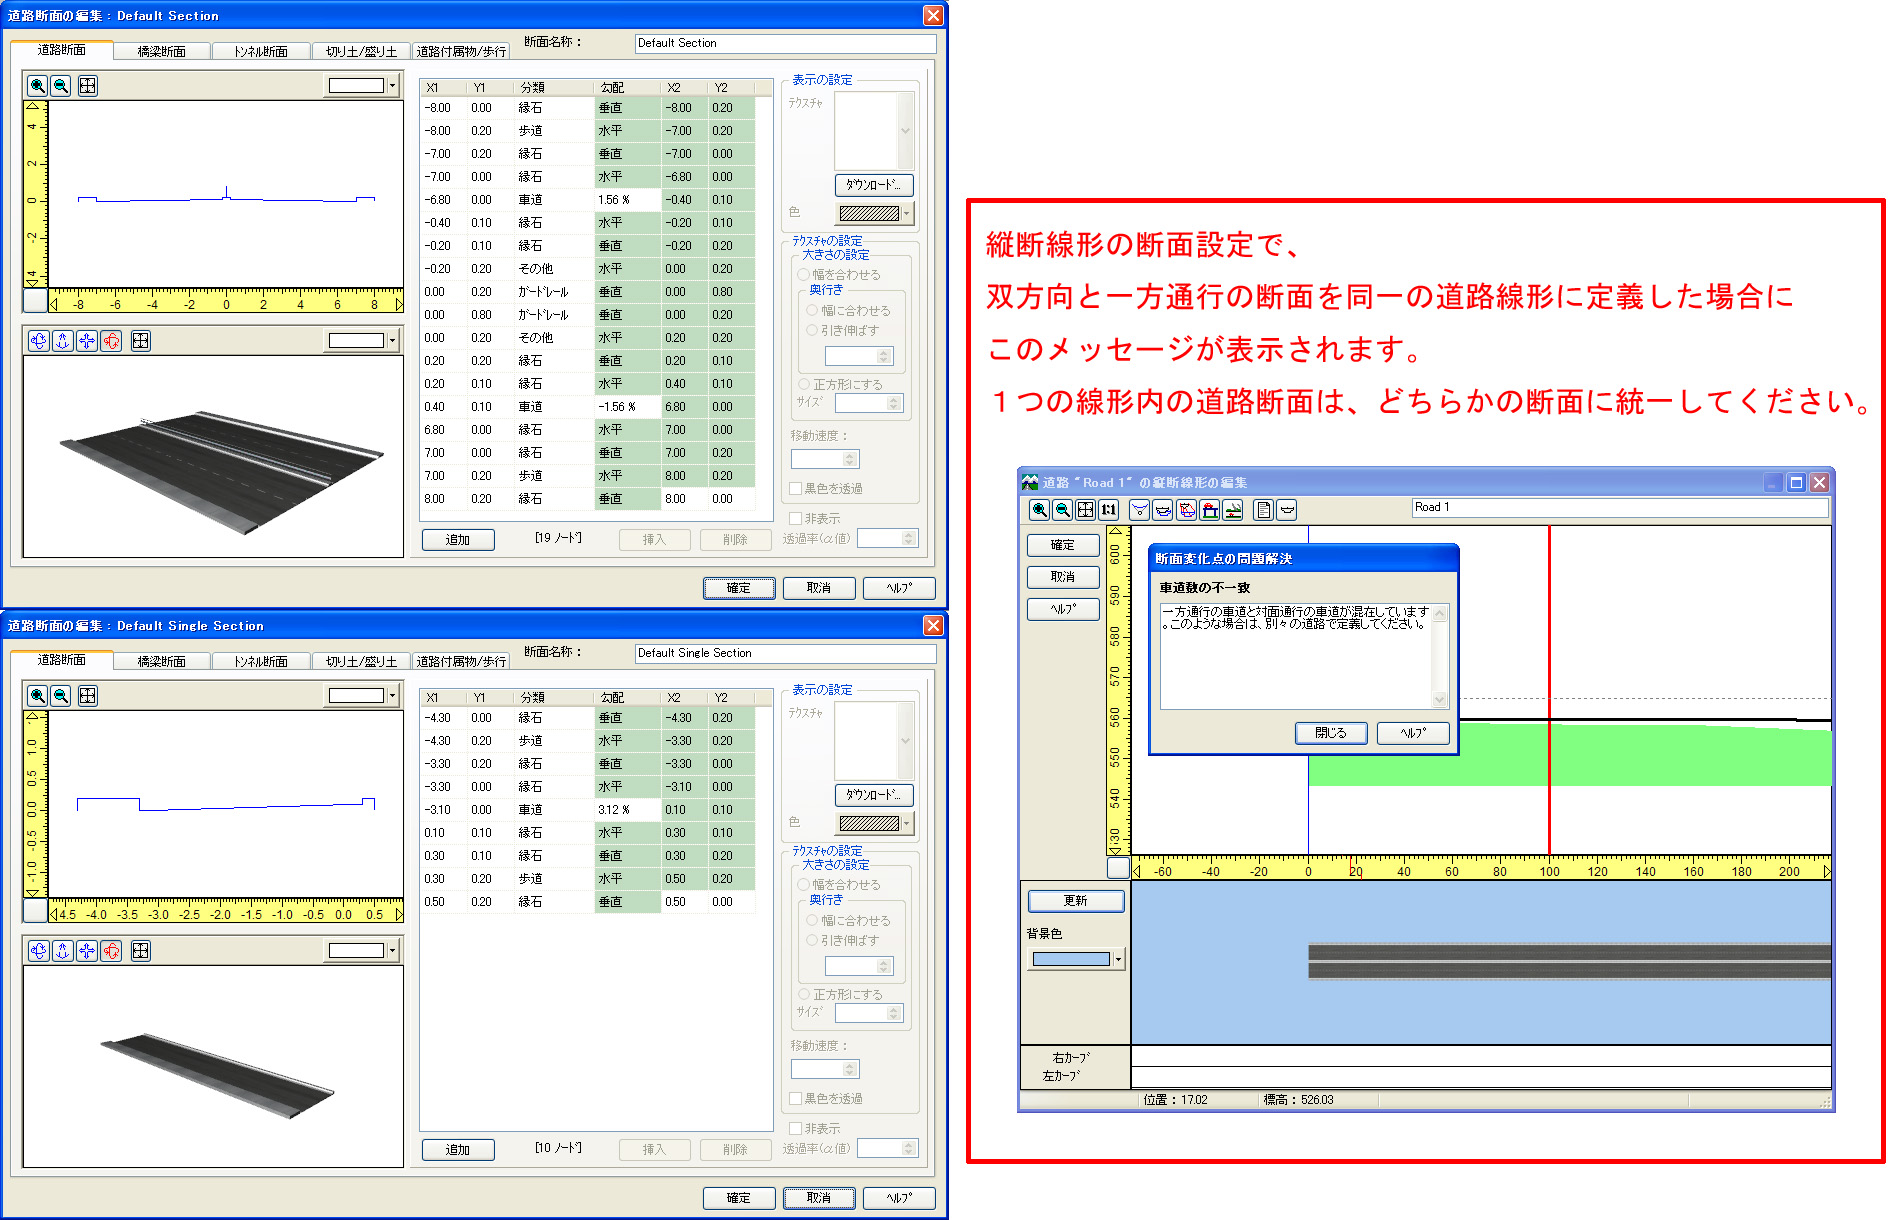The width and height of the screenshot is (1898, 1220).
Task: Open 道路付属物/歩行 tab in Default Section dialog
Action: click(x=461, y=52)
